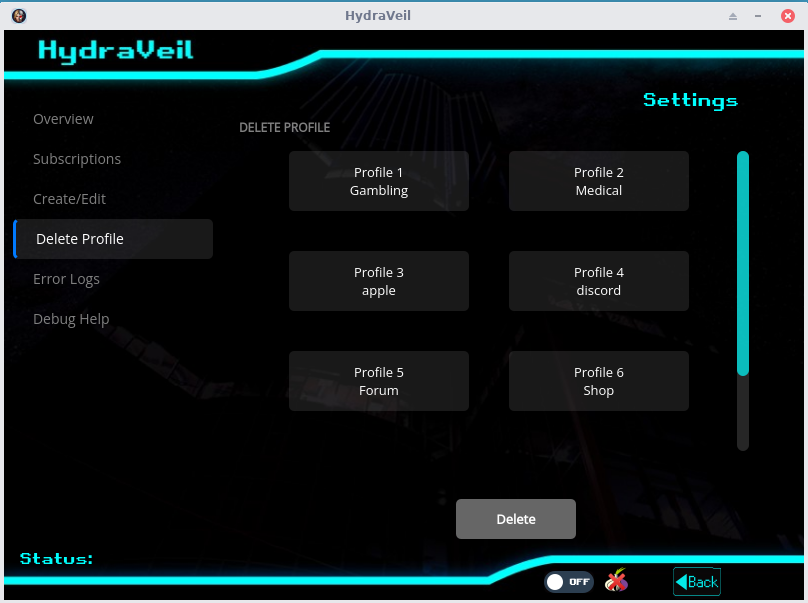Choose the Profile 3 apple tile
This screenshot has width=808, height=603.
pos(379,281)
